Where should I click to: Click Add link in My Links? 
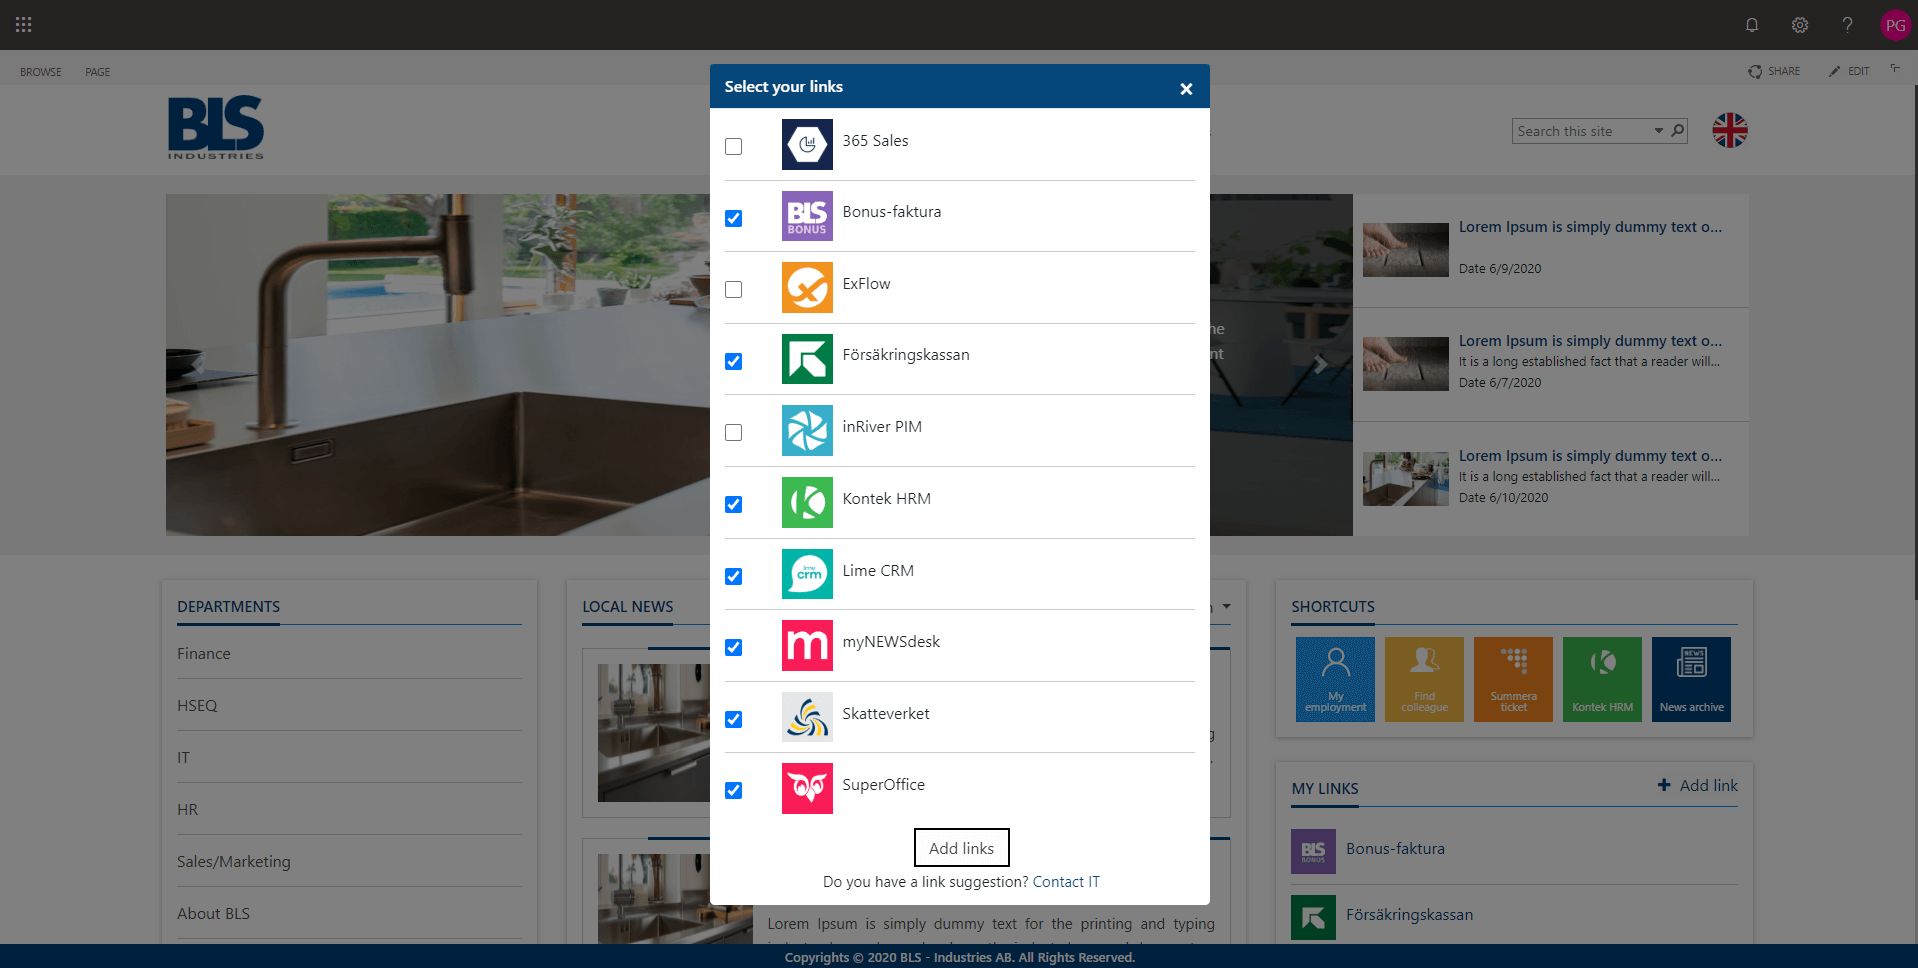point(1698,785)
